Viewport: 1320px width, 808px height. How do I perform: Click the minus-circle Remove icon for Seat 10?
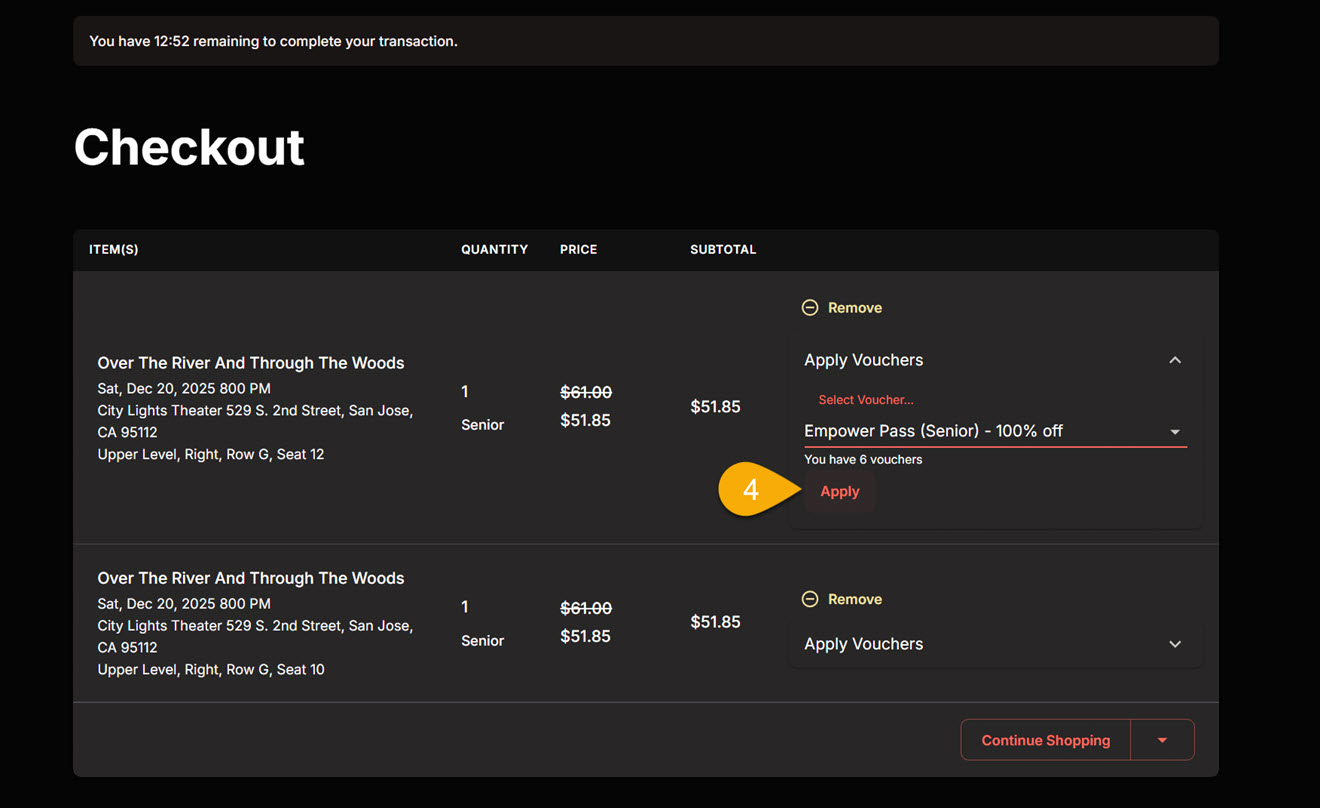coord(810,599)
